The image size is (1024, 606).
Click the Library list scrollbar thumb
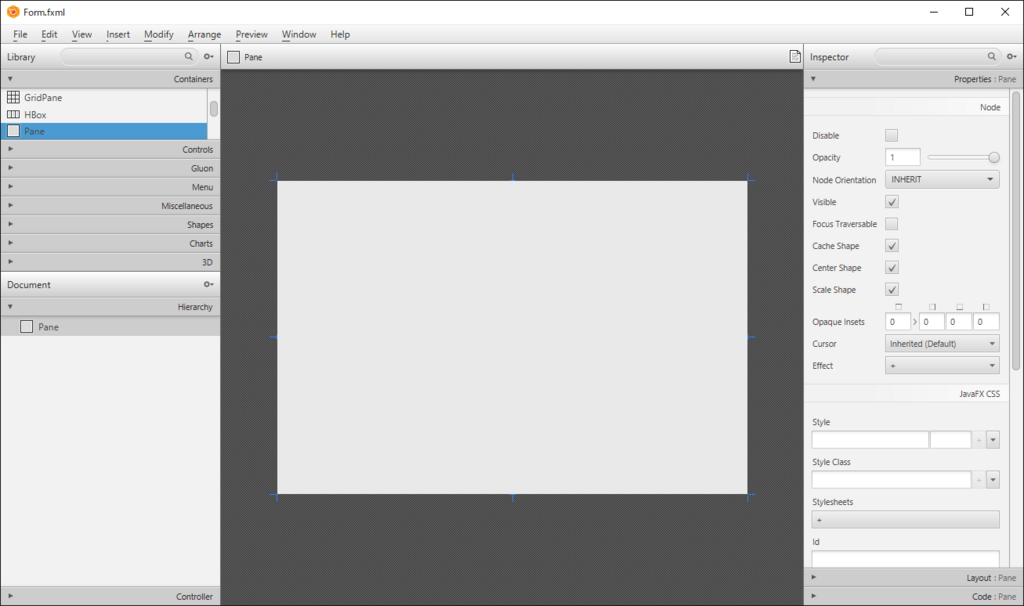[x=214, y=109]
